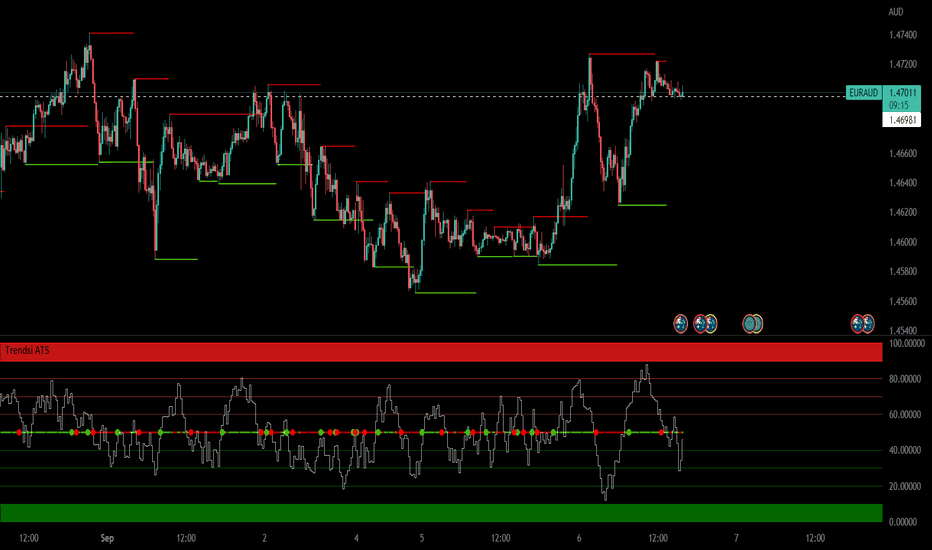Click the day 4 label on the time axis
This screenshot has height=550, width=932.
356,538
